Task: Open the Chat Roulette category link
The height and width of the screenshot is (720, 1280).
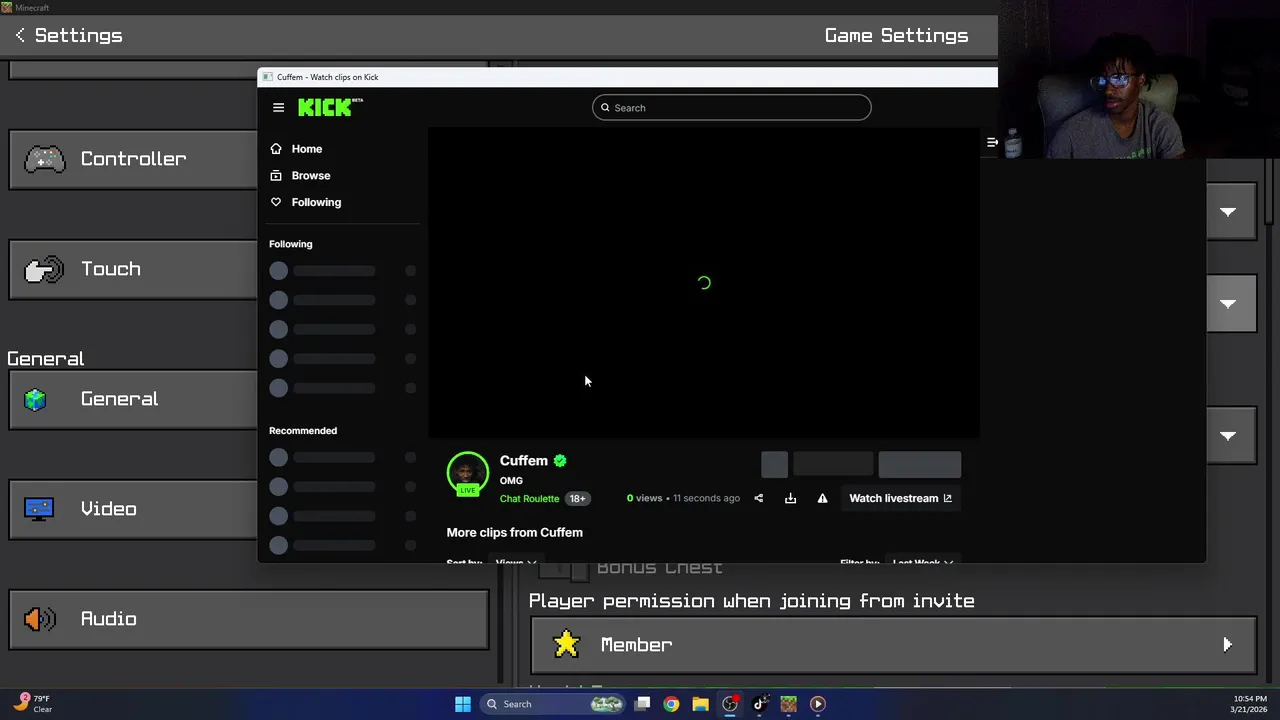Action: pos(529,499)
